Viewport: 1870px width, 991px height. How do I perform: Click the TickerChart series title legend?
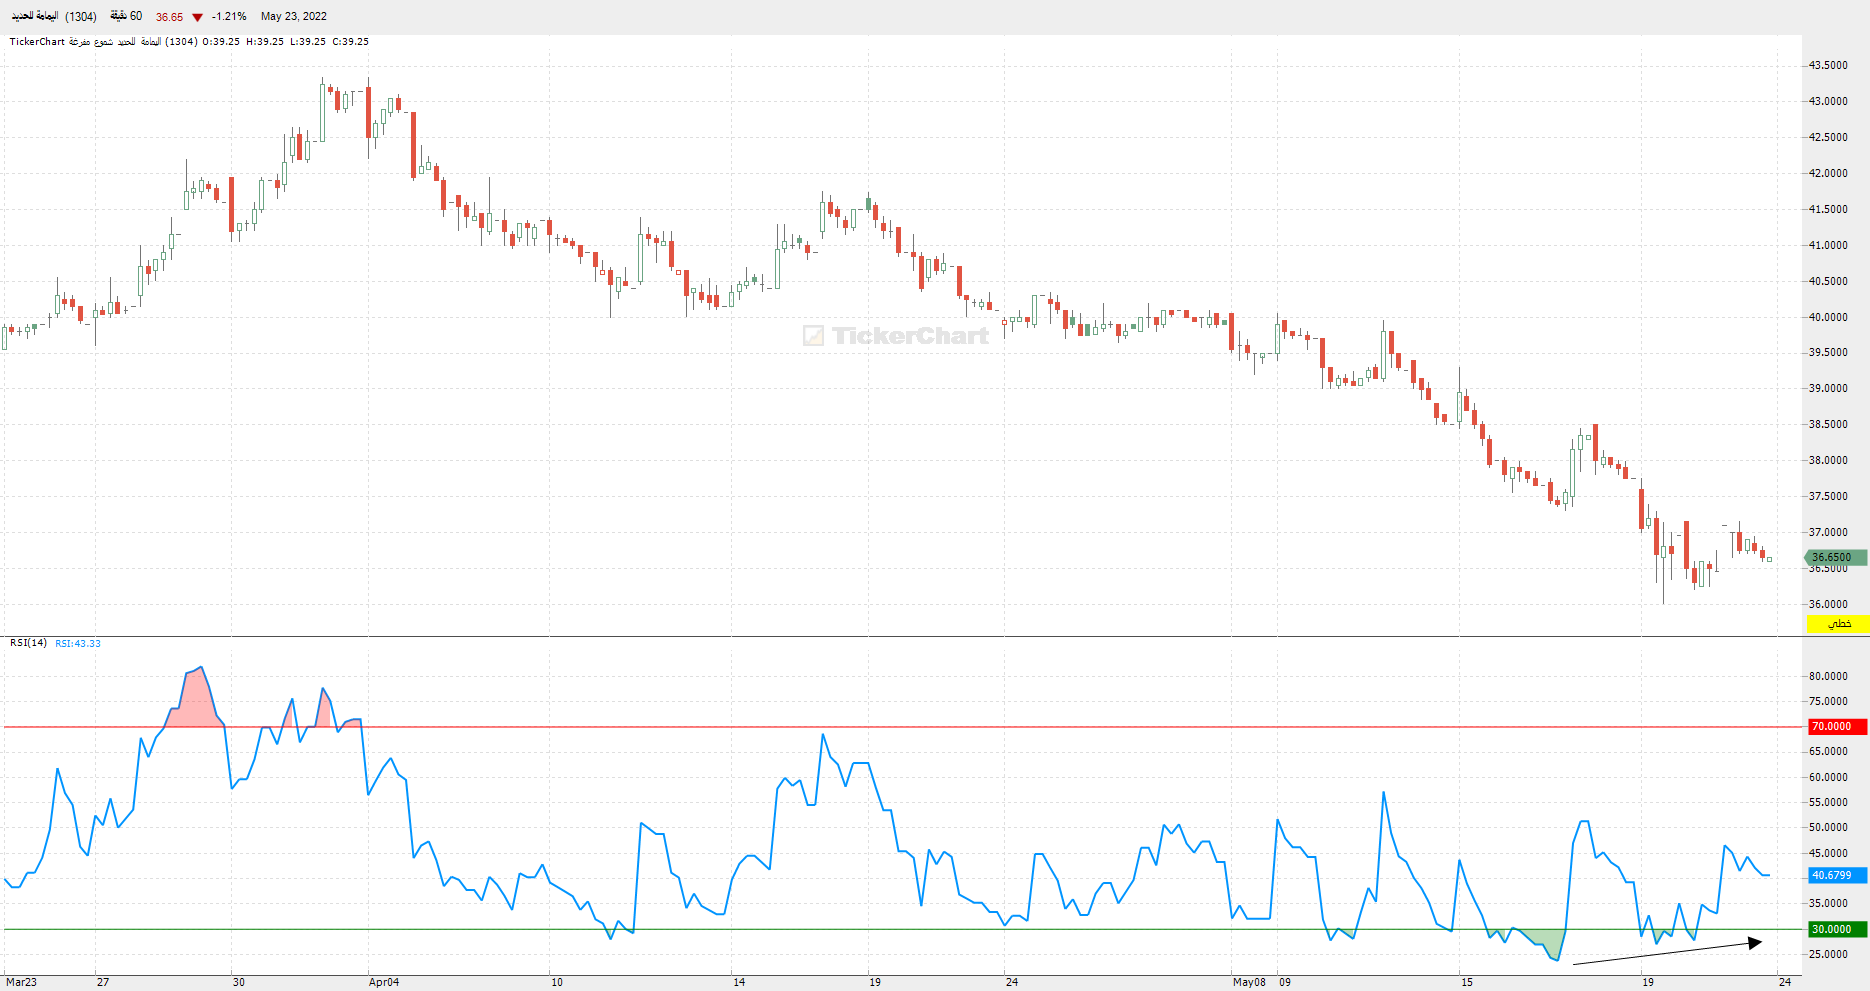(189, 42)
